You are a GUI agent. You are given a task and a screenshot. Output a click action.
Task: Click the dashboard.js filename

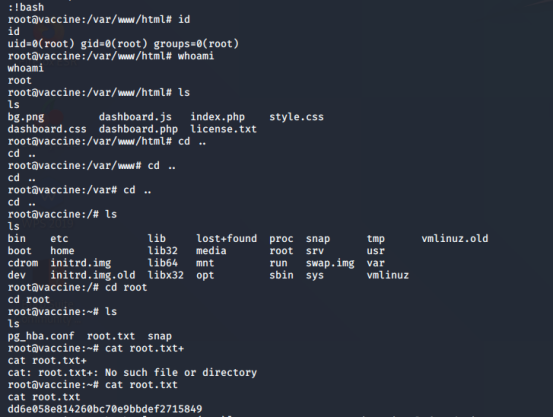(x=135, y=117)
